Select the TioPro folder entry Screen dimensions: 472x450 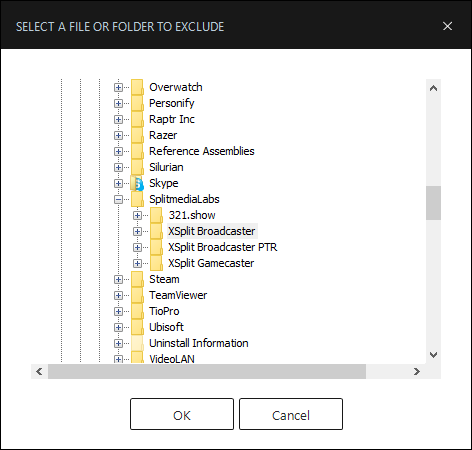164,311
